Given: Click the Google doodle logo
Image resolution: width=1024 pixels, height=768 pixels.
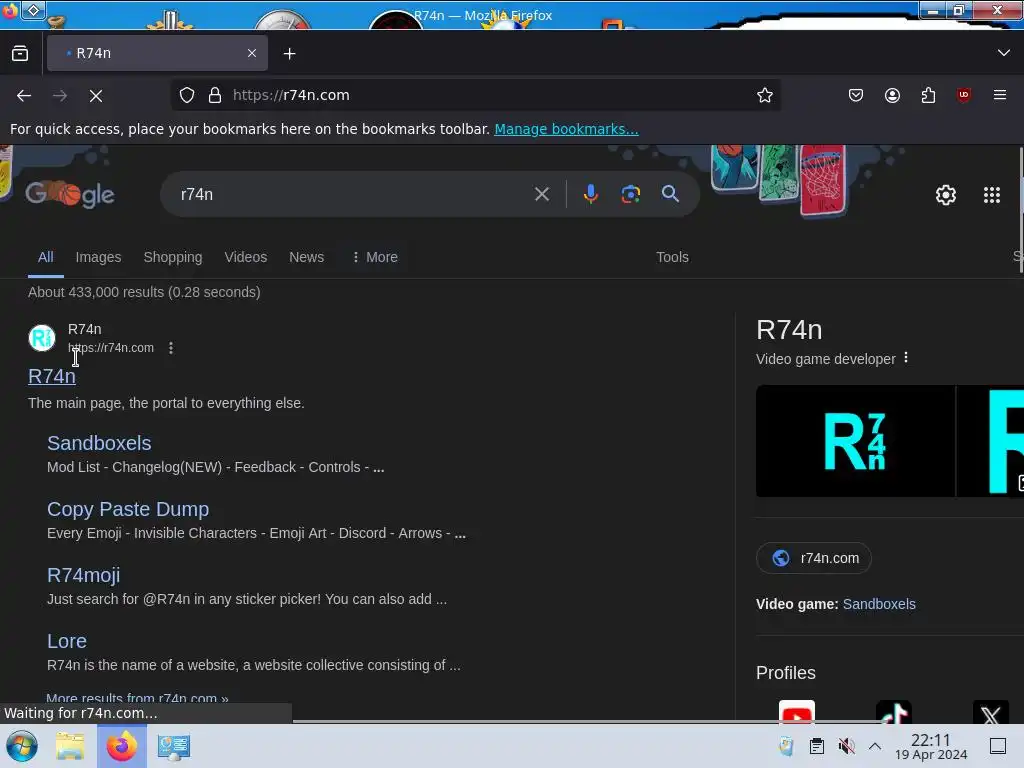Looking at the screenshot, I should pyautogui.click(x=70, y=194).
